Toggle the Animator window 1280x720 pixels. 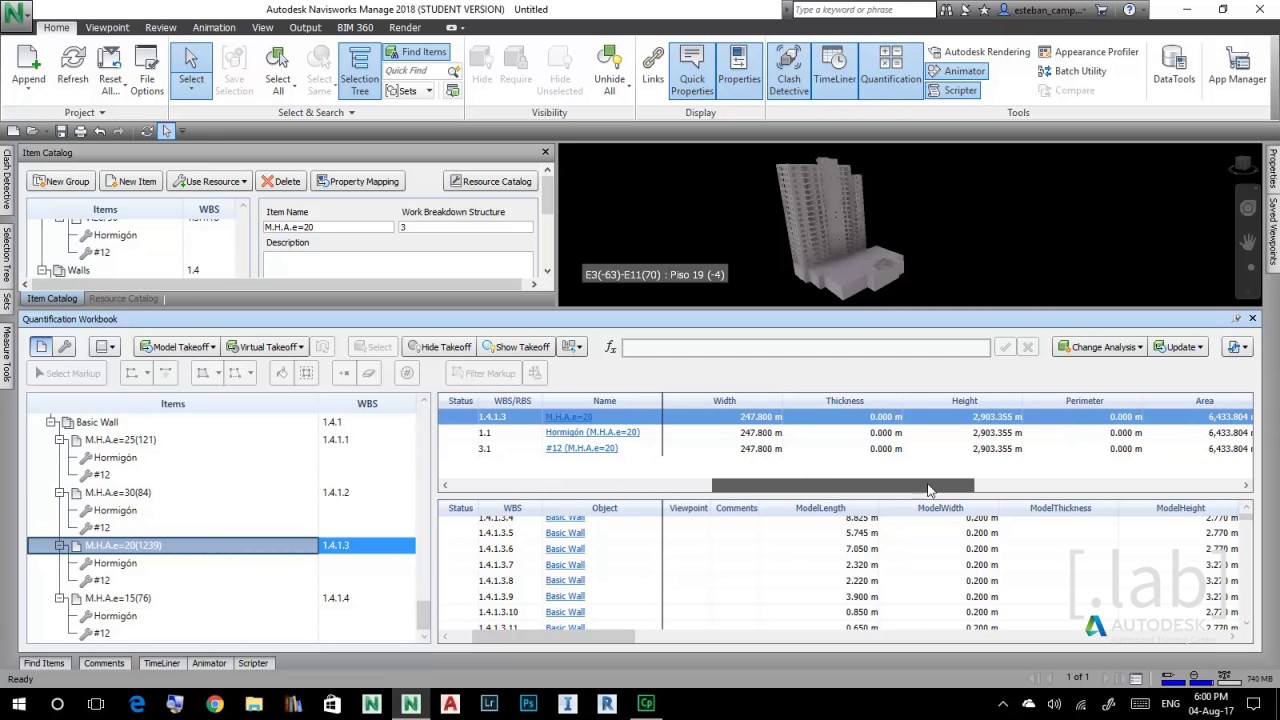956,71
